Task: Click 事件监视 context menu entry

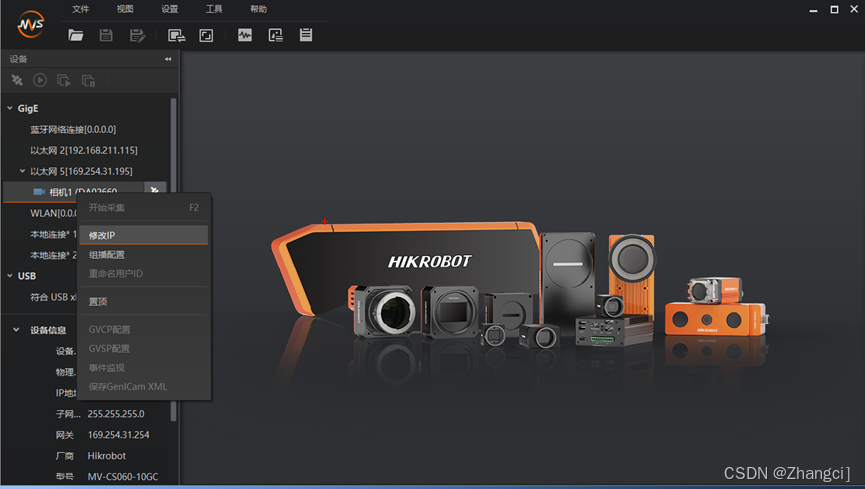Action: 144,368
